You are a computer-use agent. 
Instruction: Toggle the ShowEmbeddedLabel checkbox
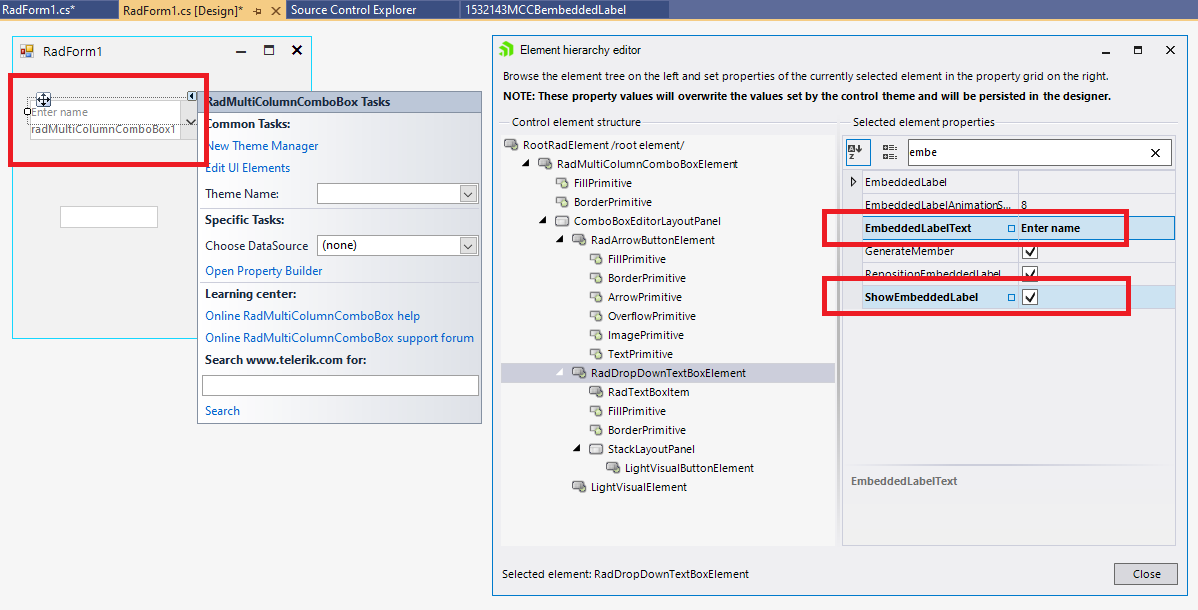[x=1030, y=297]
